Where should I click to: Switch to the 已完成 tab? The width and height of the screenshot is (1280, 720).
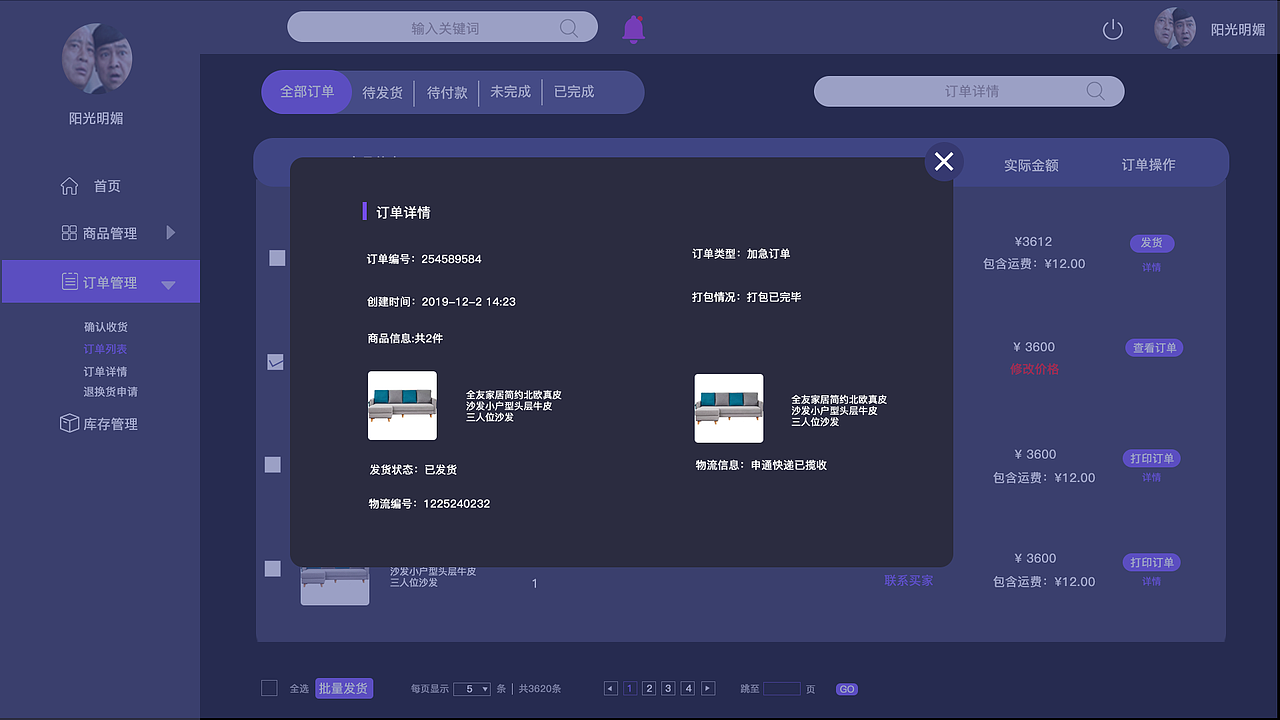pyautogui.click(x=573, y=92)
